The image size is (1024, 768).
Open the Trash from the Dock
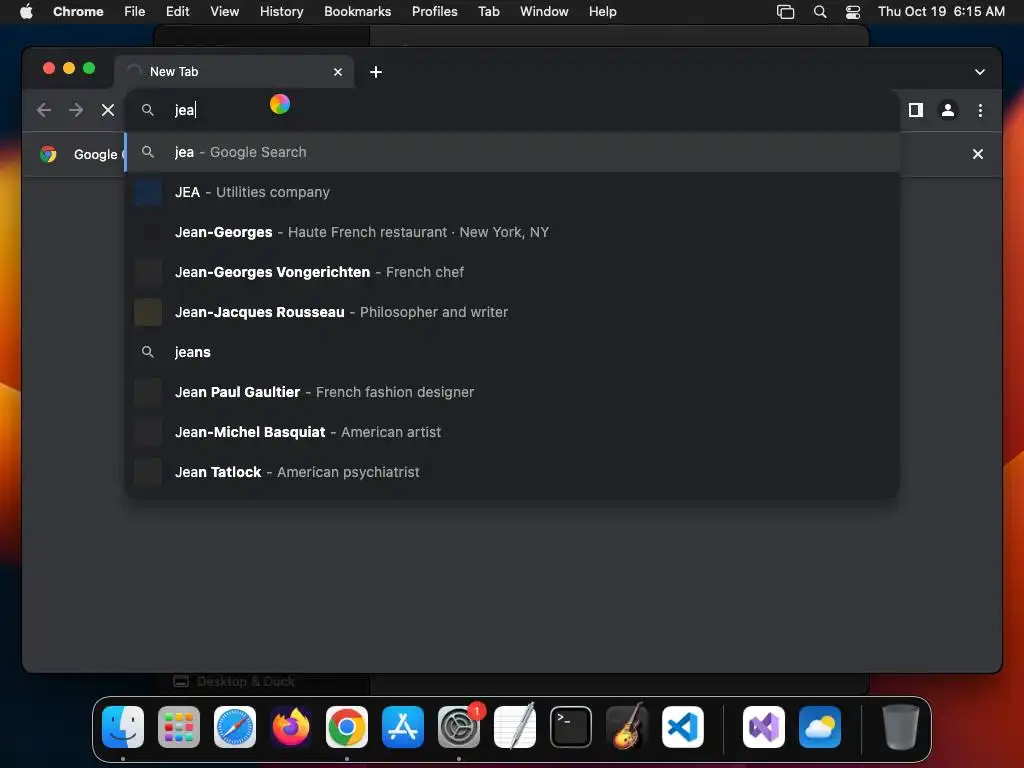pyautogui.click(x=901, y=727)
